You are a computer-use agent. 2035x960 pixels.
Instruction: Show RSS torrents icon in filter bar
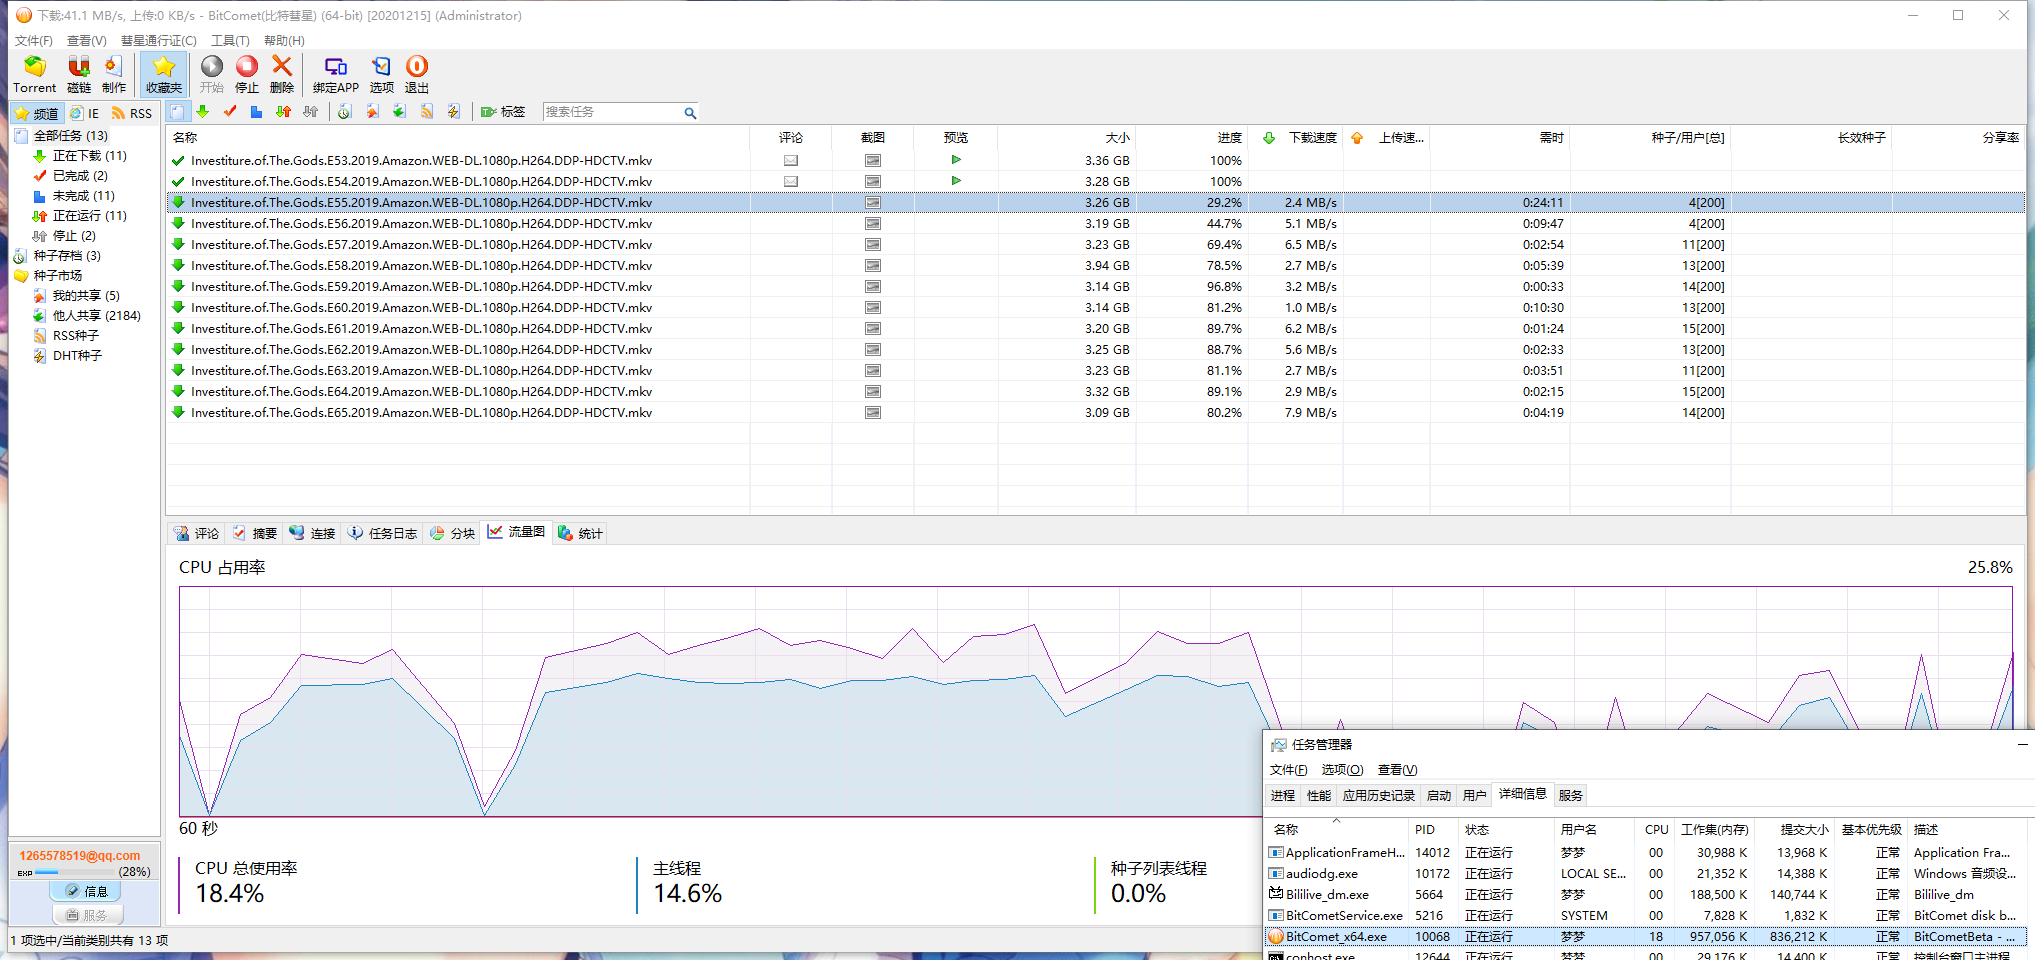pos(427,112)
